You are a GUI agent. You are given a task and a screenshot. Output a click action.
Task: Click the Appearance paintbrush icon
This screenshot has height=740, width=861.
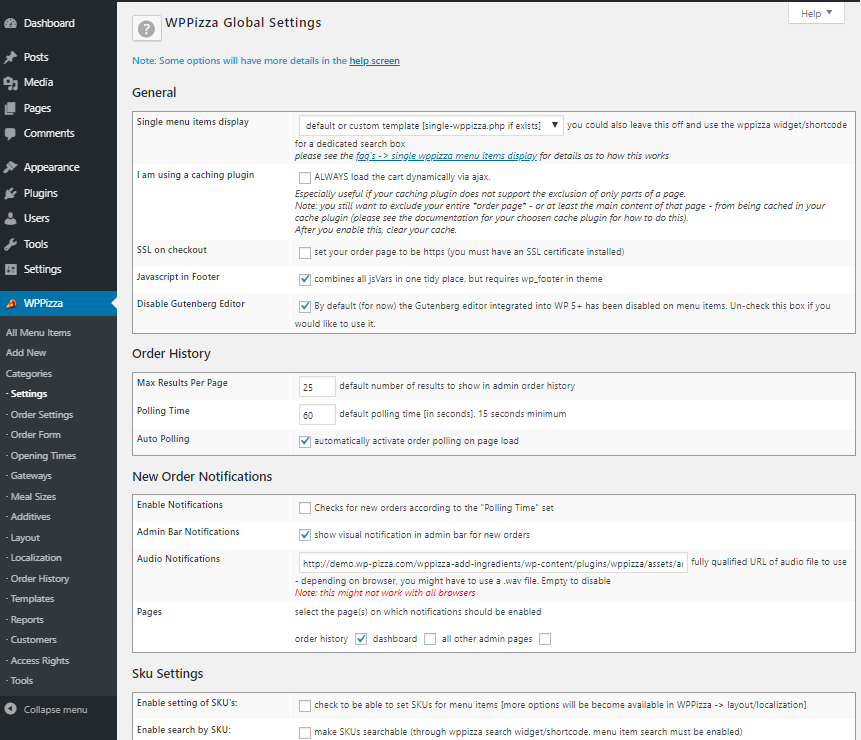11,168
